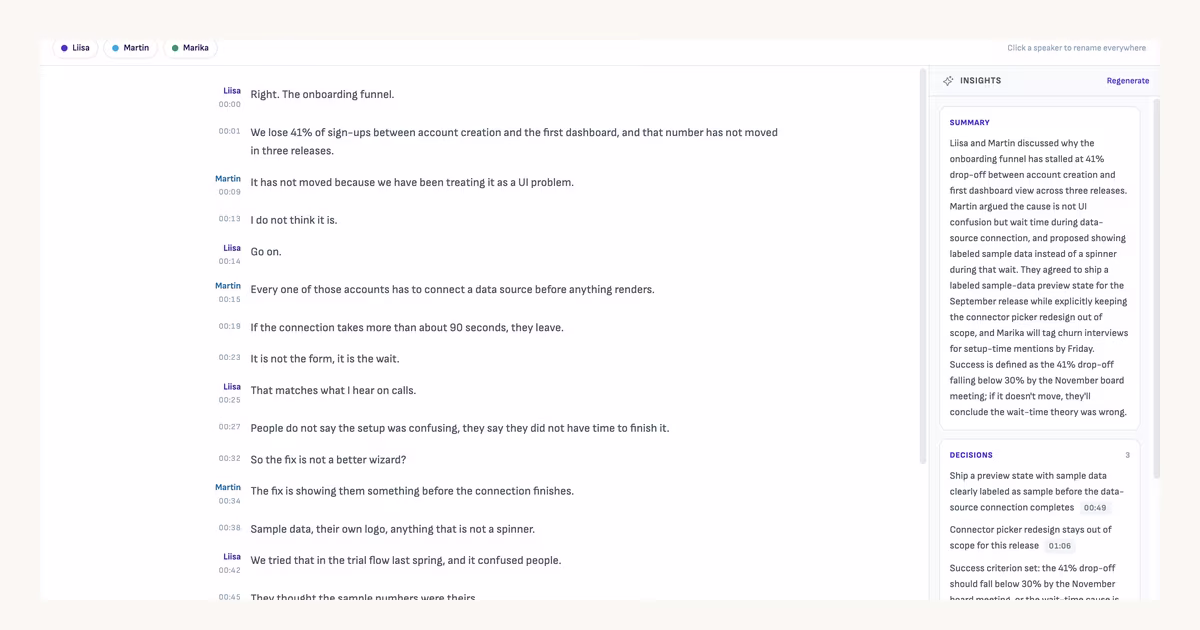Select the Marika speaker chip
The height and width of the screenshot is (630, 1200).
tap(190, 48)
